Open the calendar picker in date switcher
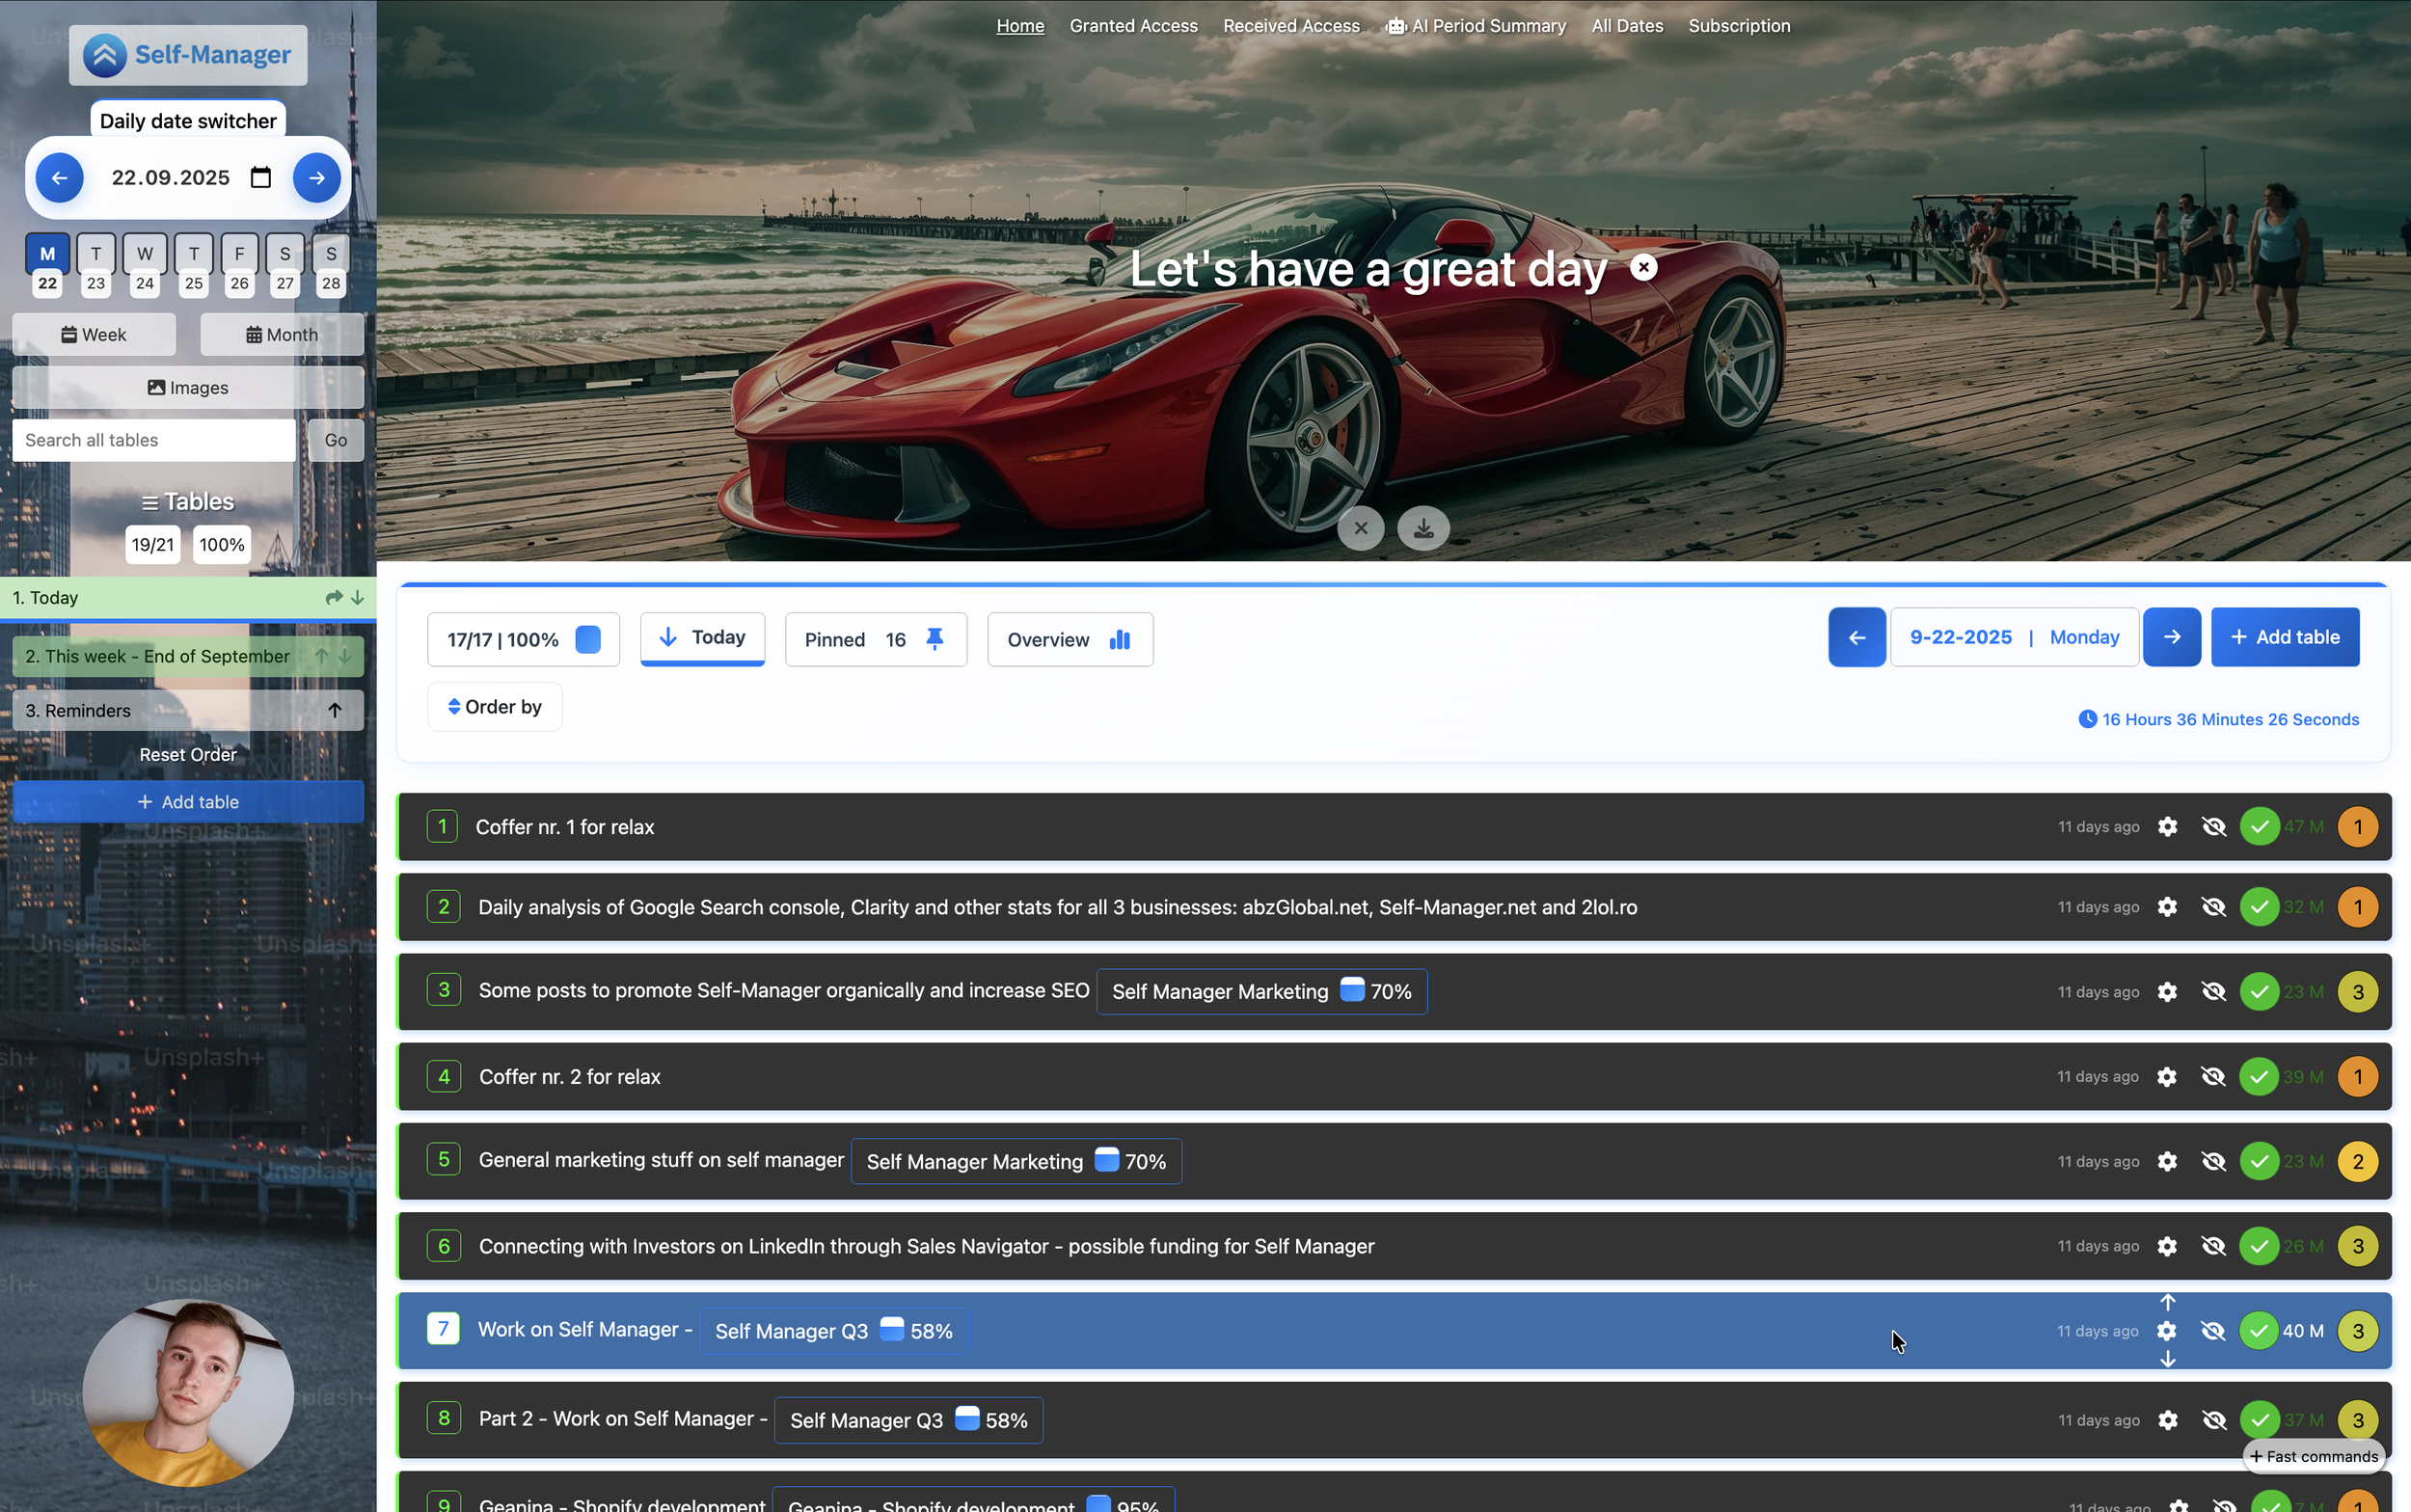Viewport: 2411px width, 1512px height. click(261, 177)
